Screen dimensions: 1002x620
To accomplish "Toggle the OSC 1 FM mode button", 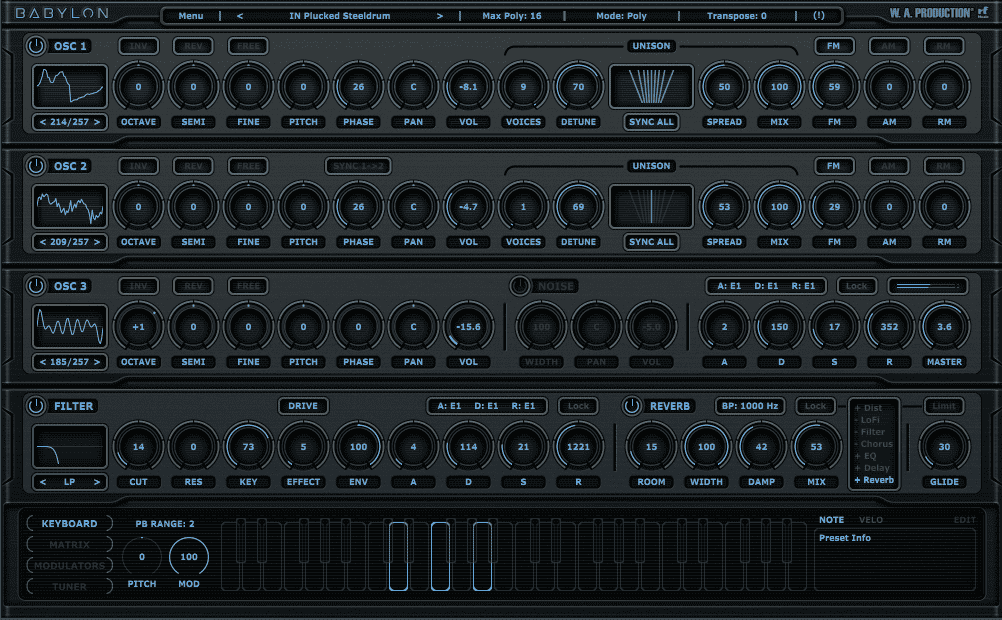I will 833,46.
